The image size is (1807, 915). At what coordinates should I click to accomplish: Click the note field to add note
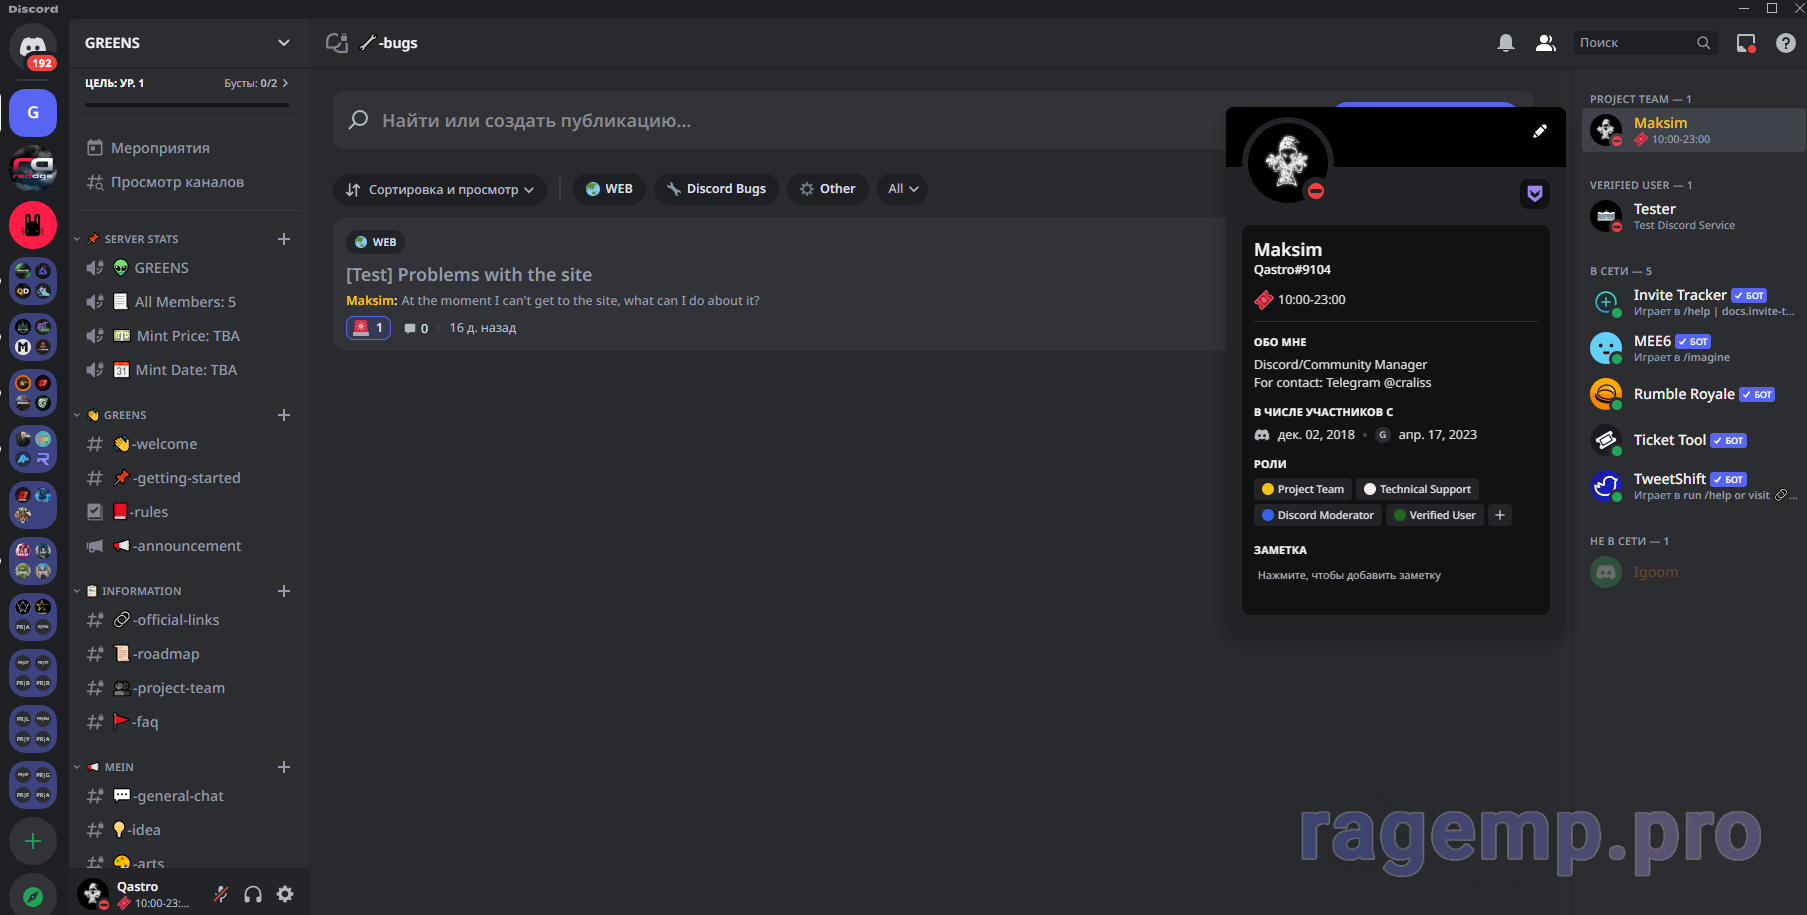point(1395,576)
